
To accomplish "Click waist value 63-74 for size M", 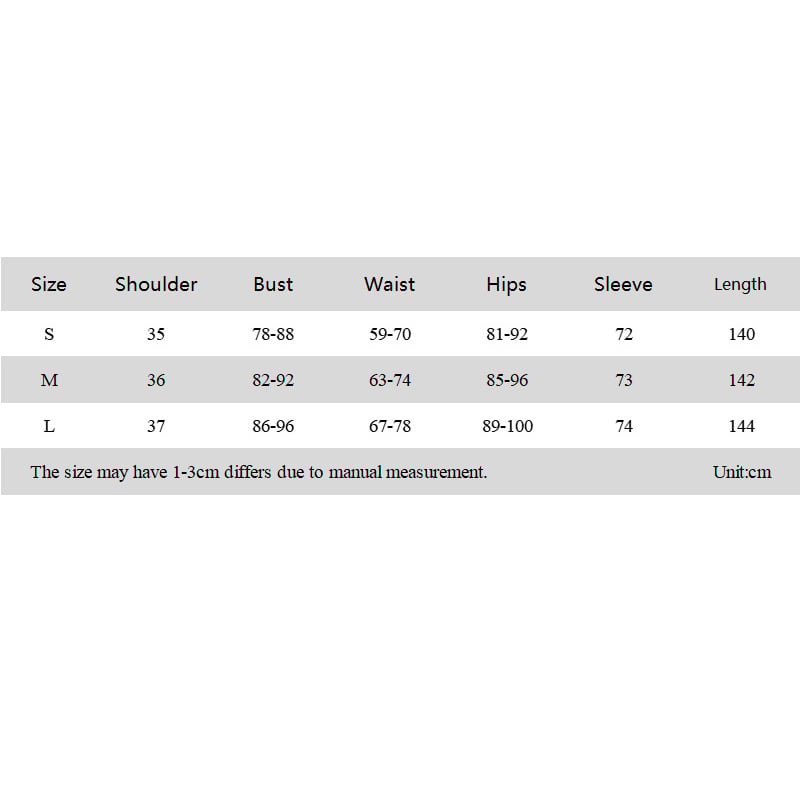I will [x=390, y=380].
